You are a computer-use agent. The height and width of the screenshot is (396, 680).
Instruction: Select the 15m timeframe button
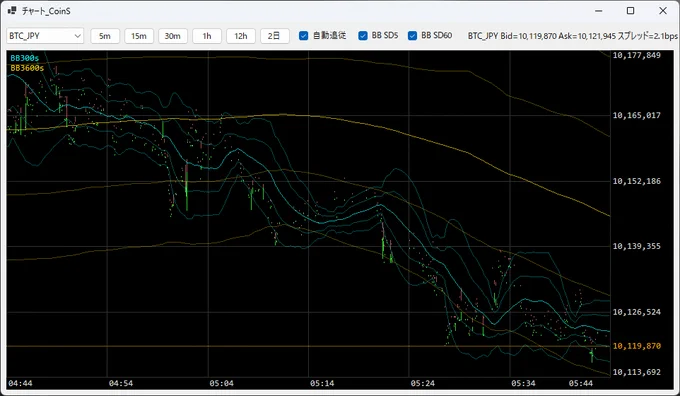click(139, 36)
